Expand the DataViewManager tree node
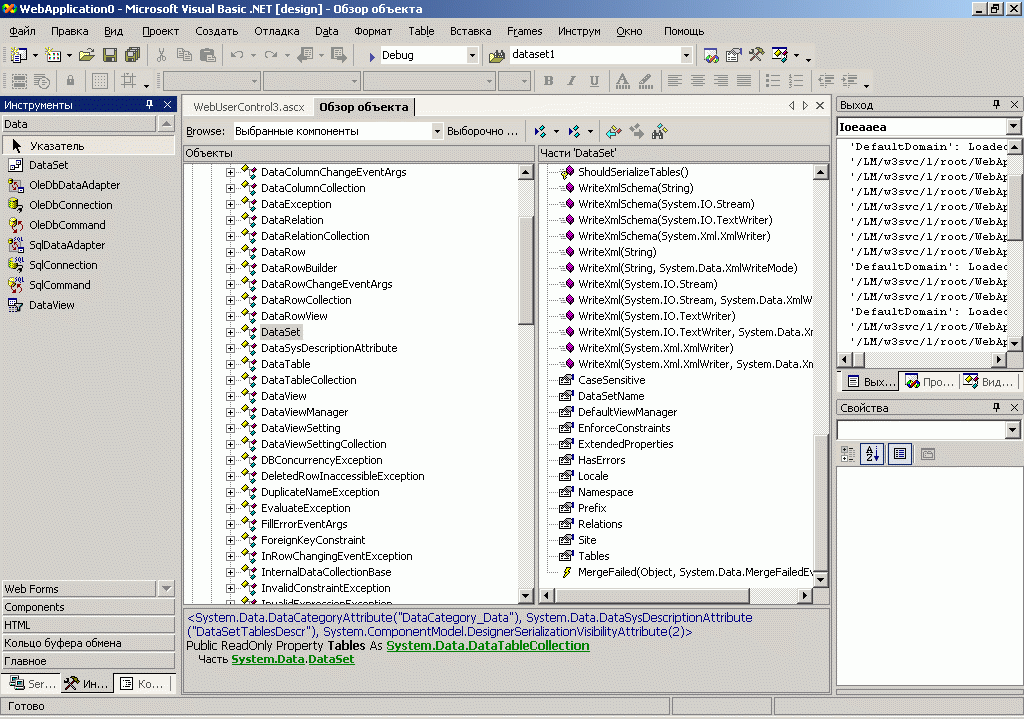This screenshot has width=1024, height=719. pyautogui.click(x=231, y=412)
